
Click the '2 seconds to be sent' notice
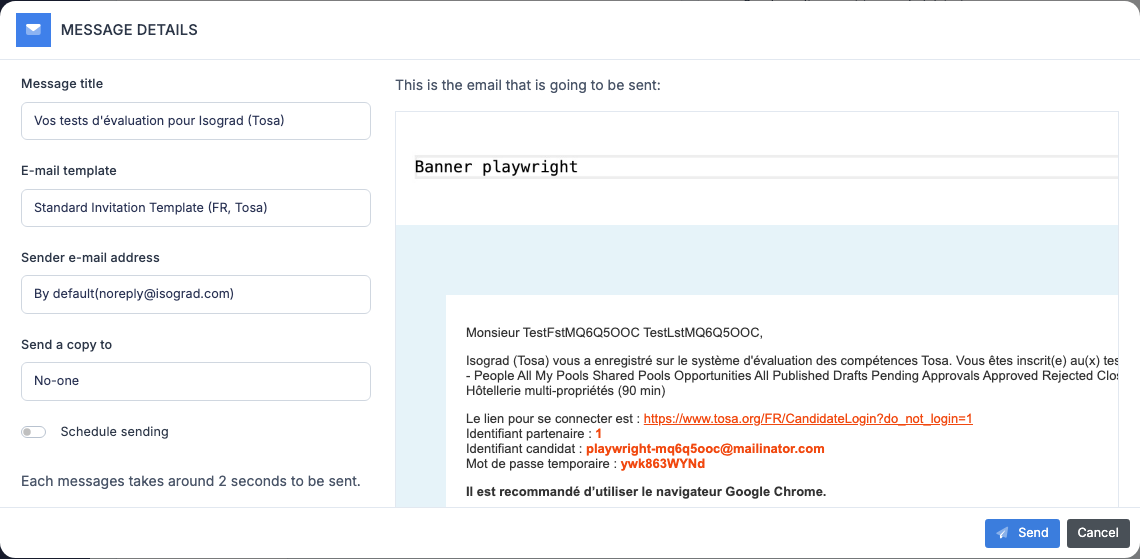click(190, 481)
